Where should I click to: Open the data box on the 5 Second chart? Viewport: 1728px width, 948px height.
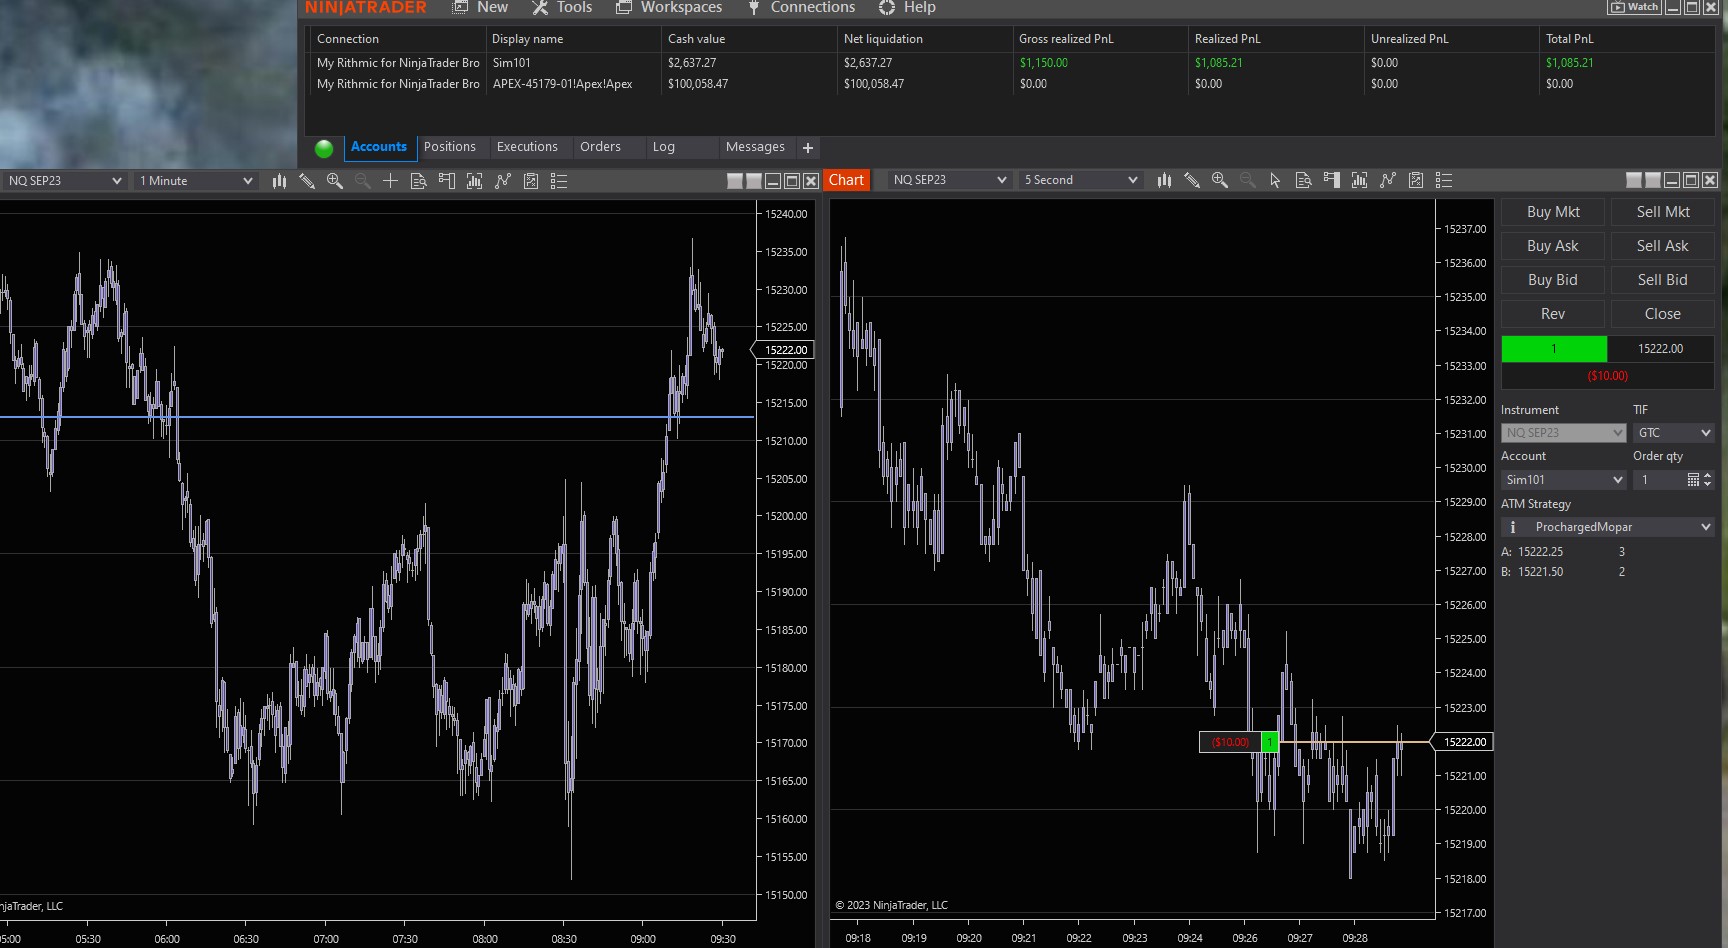[x=1303, y=180]
